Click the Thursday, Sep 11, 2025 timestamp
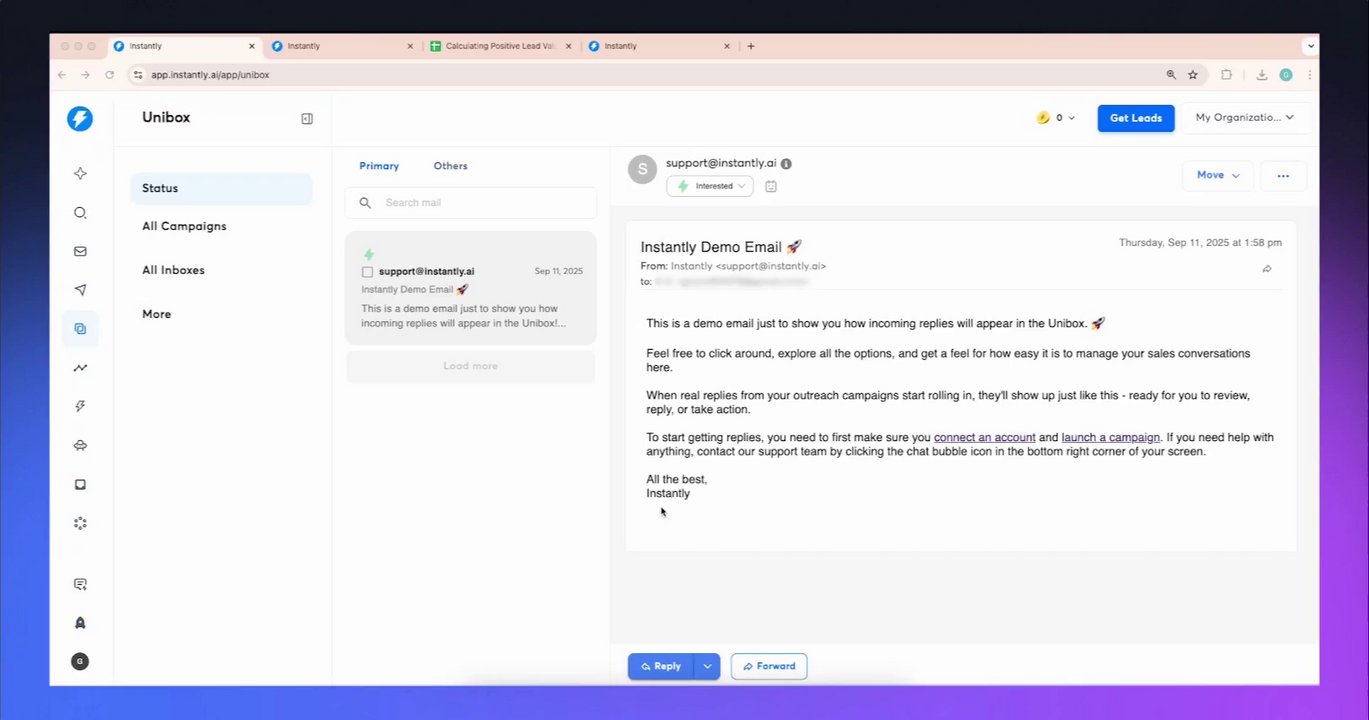The image size is (1369, 720). coord(1200,243)
